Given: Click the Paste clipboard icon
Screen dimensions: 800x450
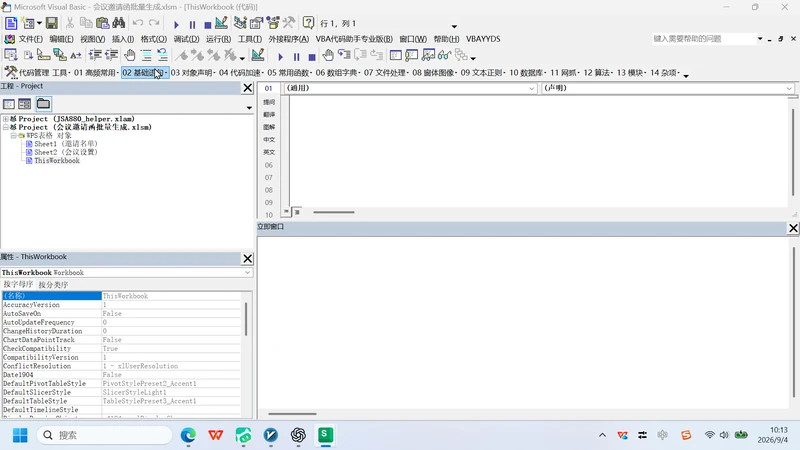Looking at the screenshot, I should pyautogui.click(x=103, y=23).
